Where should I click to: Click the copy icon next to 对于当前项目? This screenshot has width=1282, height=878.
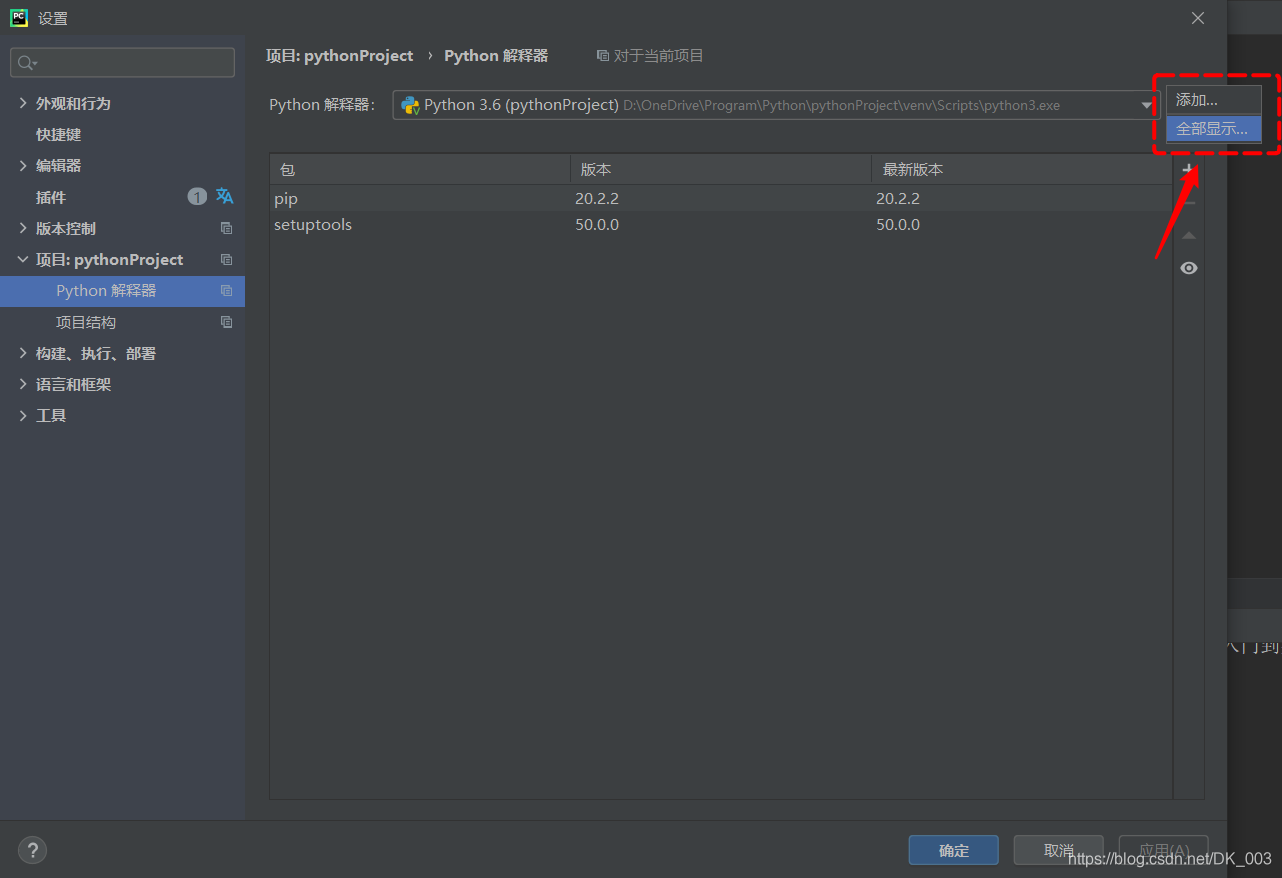(602, 56)
